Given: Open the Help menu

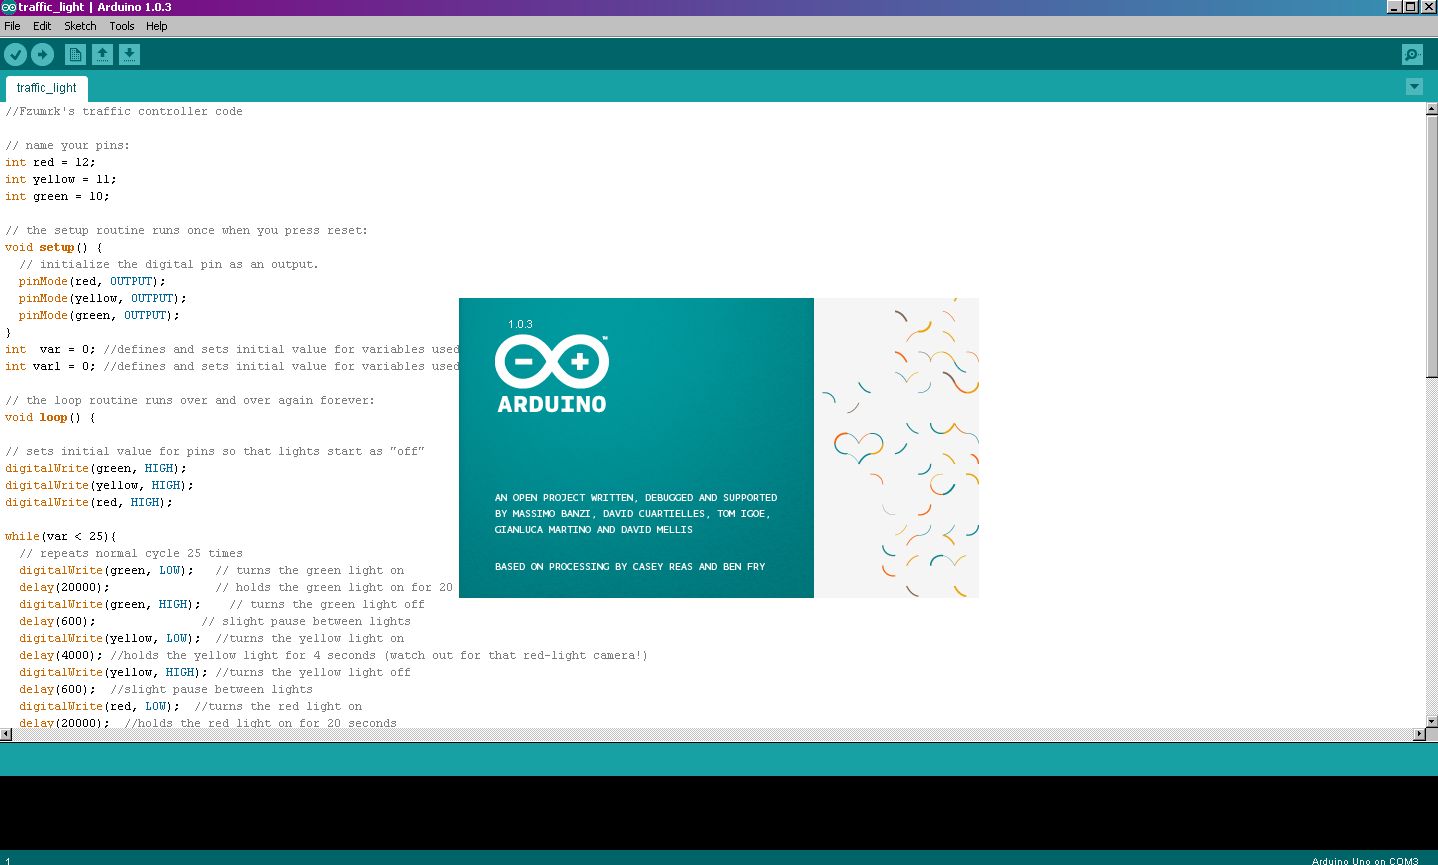Looking at the screenshot, I should [156, 26].
